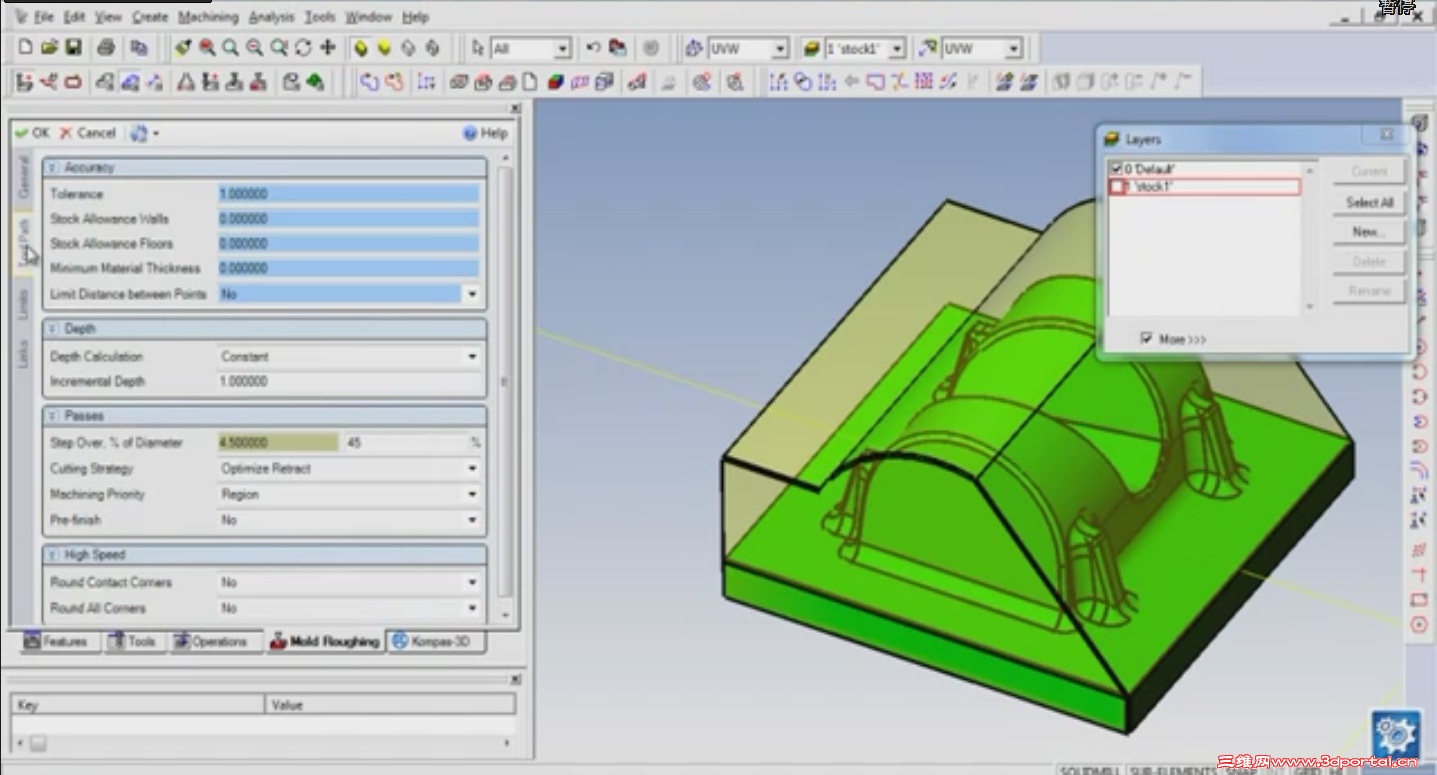Click the Incremental Depth value field
Viewport: 1437px width, 775px height.
[349, 381]
